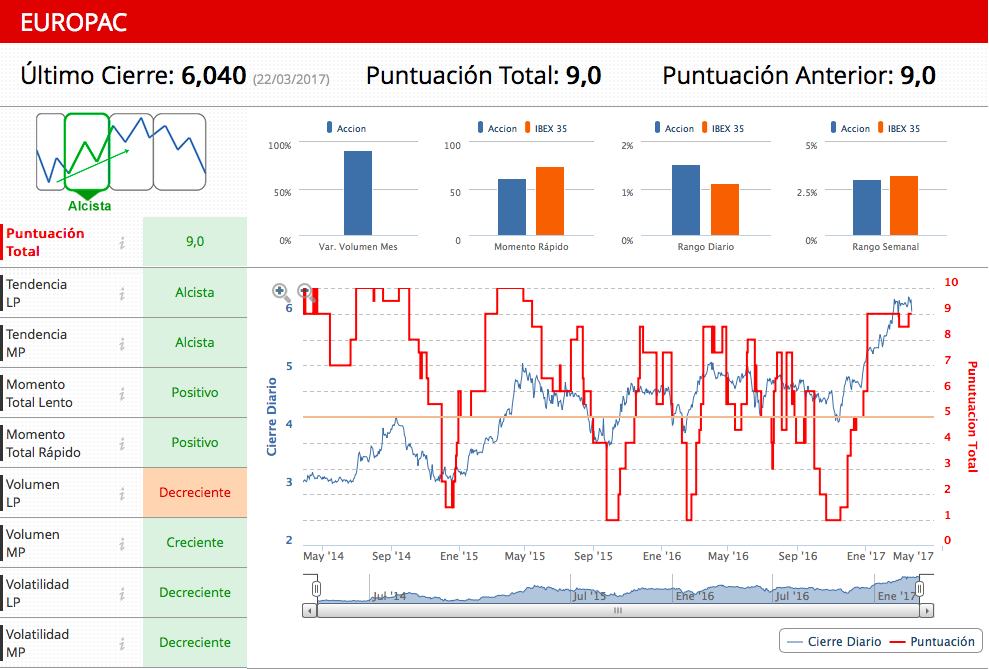Show info for Momento Total Rápido

[x=122, y=443]
